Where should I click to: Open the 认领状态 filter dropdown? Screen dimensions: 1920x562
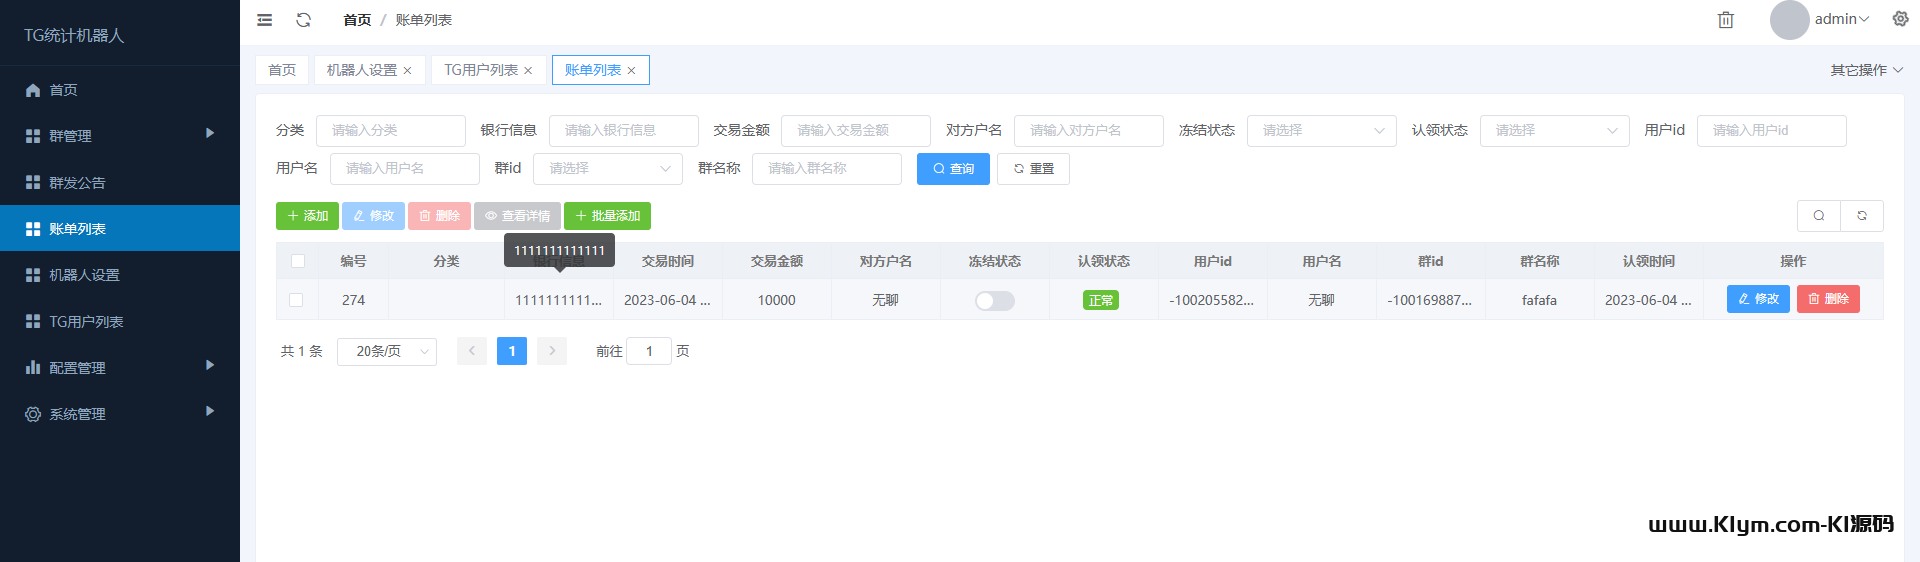(x=1554, y=131)
